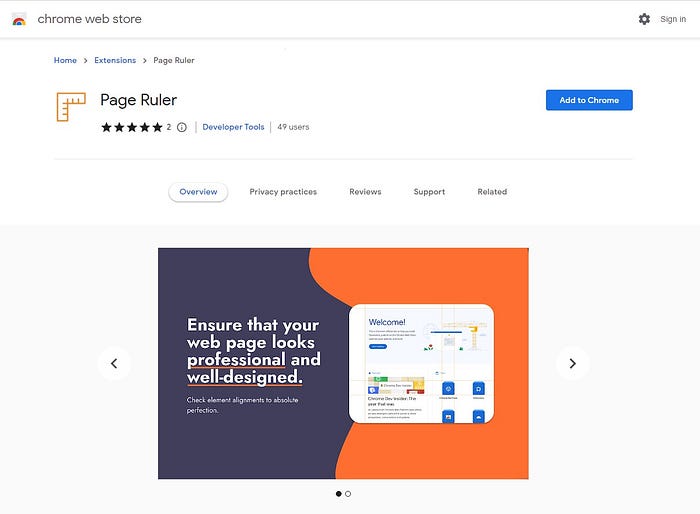Open Extensions breadcrumb link
The height and width of the screenshot is (514, 700).
pyautogui.click(x=115, y=60)
